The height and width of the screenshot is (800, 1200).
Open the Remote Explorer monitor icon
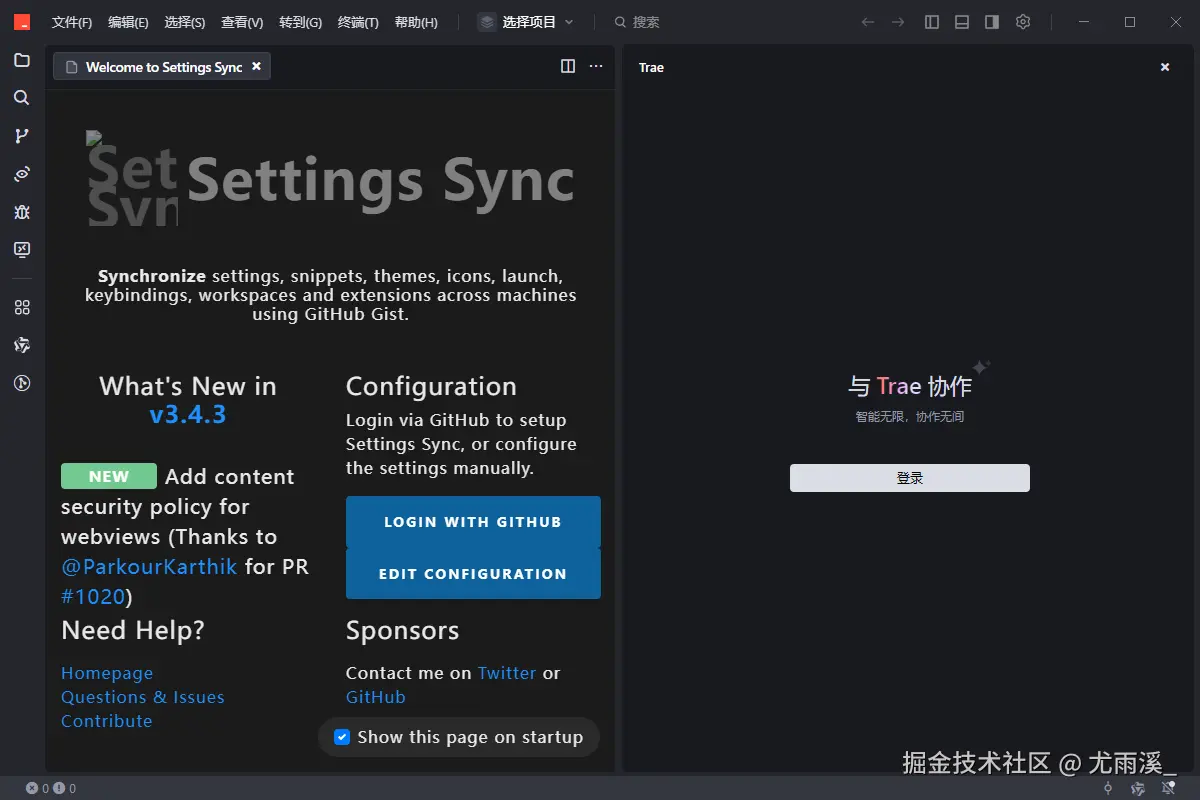(x=22, y=250)
